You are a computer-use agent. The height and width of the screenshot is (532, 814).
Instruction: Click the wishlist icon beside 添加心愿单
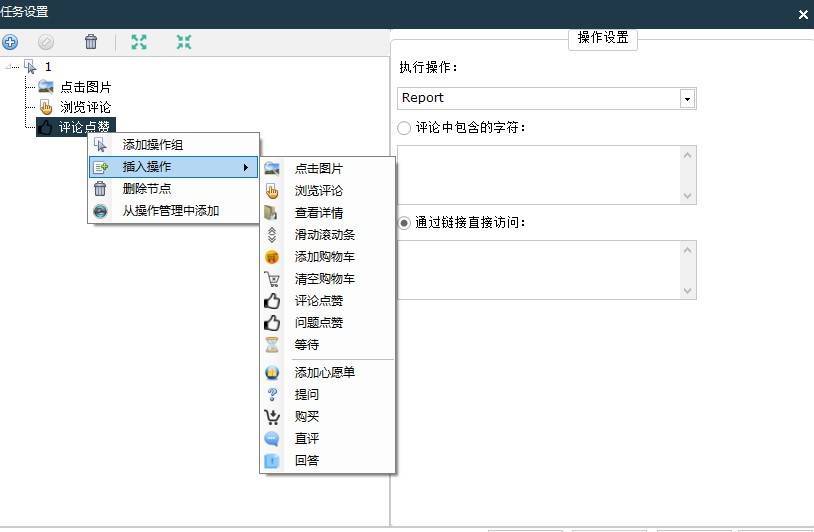(272, 373)
